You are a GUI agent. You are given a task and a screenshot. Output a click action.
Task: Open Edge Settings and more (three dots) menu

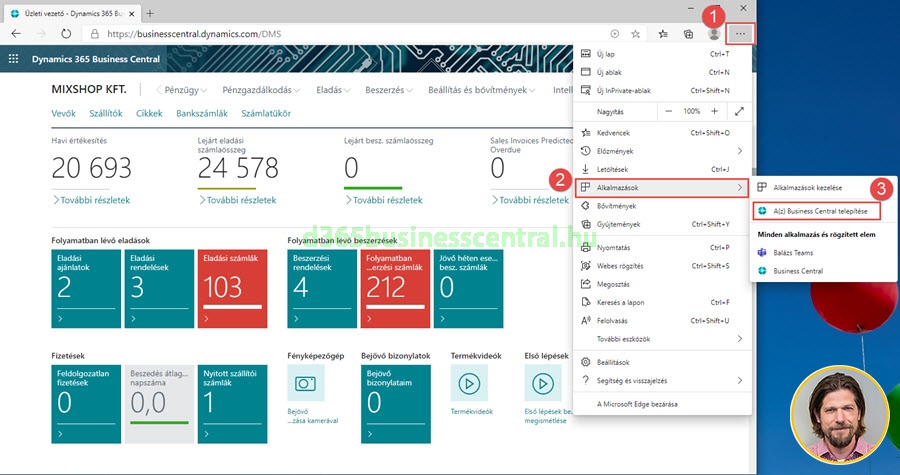(741, 33)
